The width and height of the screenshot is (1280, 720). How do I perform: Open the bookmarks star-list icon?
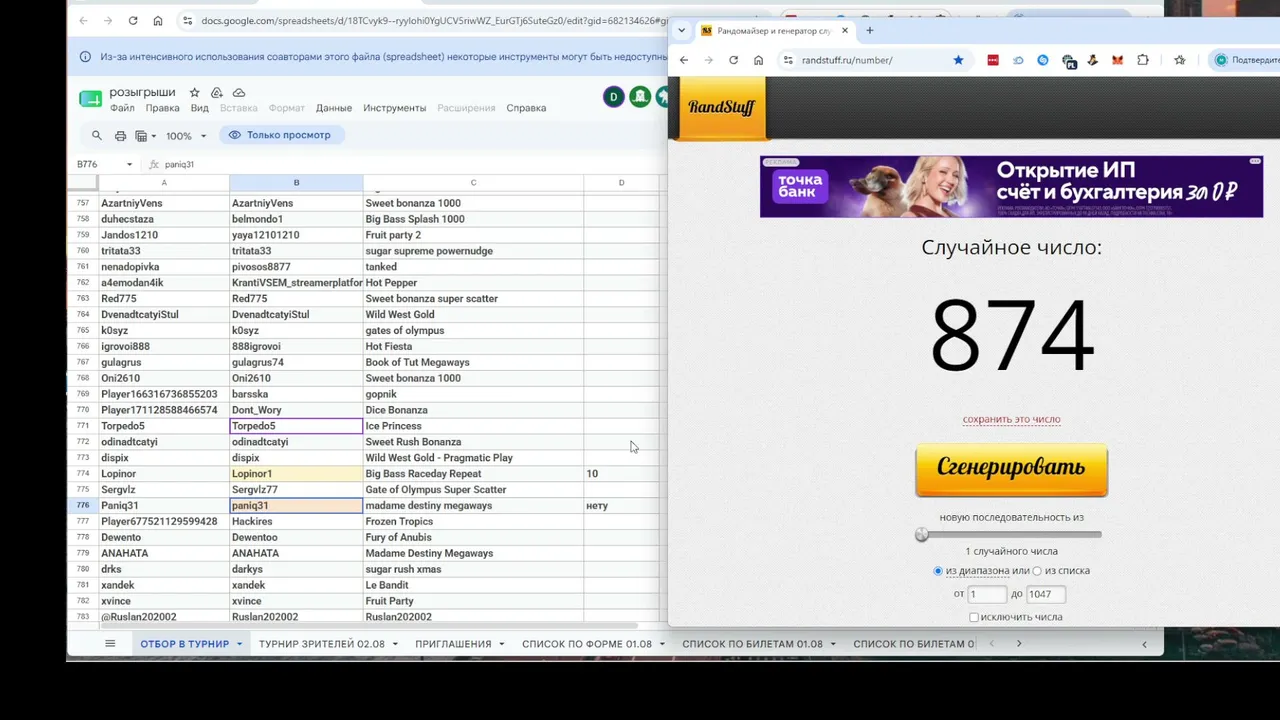tap(1180, 60)
